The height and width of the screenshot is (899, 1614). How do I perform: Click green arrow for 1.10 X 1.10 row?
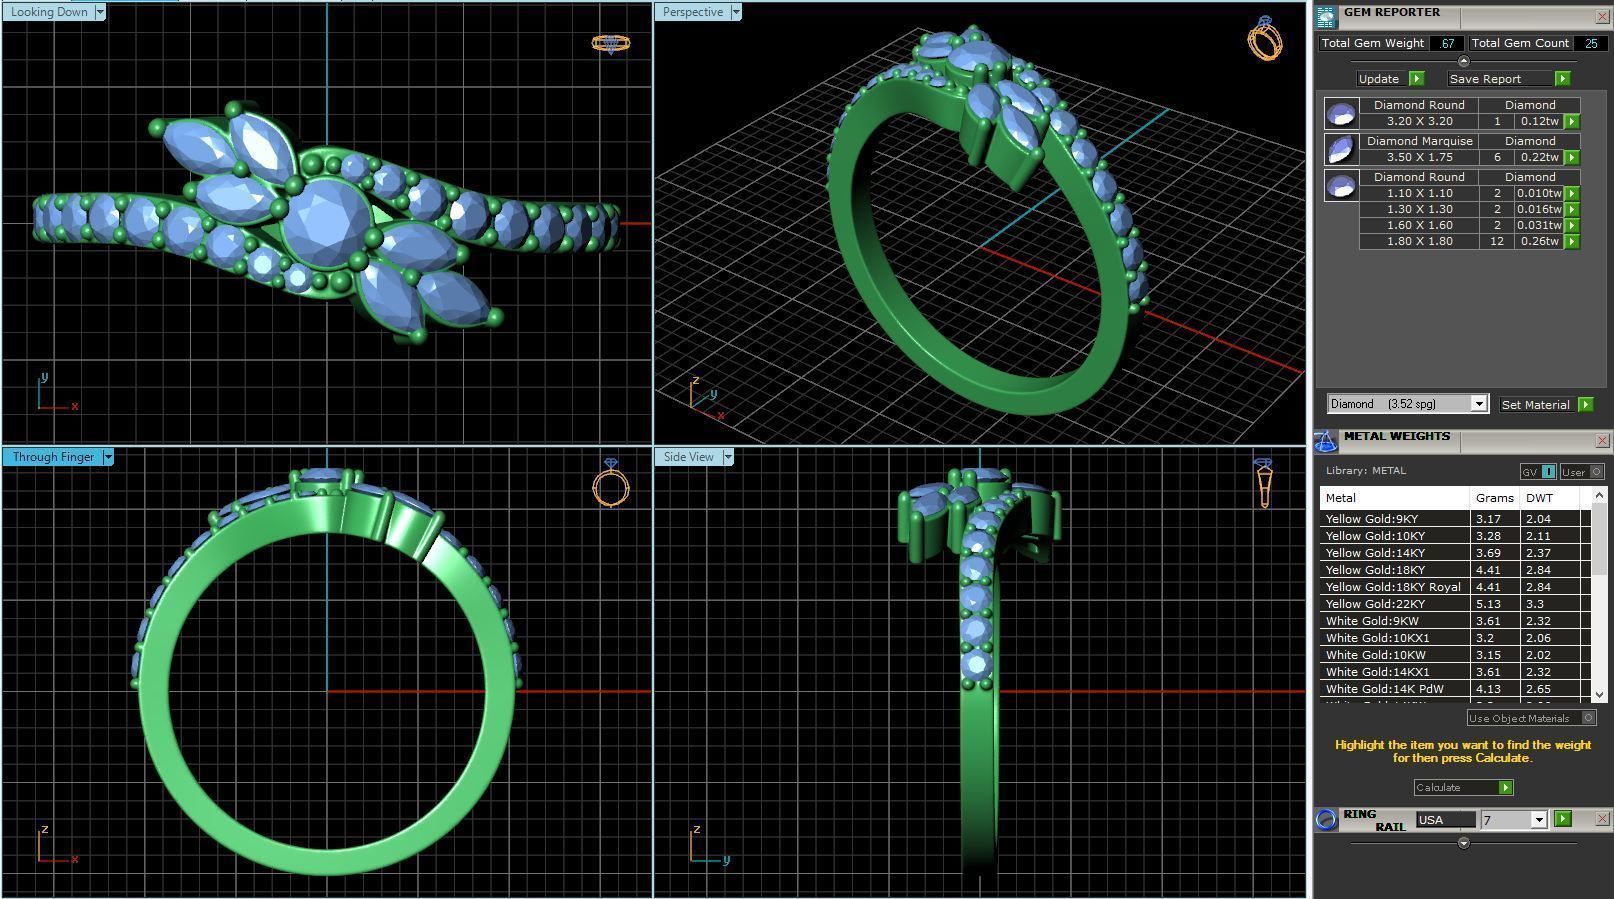pos(1572,193)
